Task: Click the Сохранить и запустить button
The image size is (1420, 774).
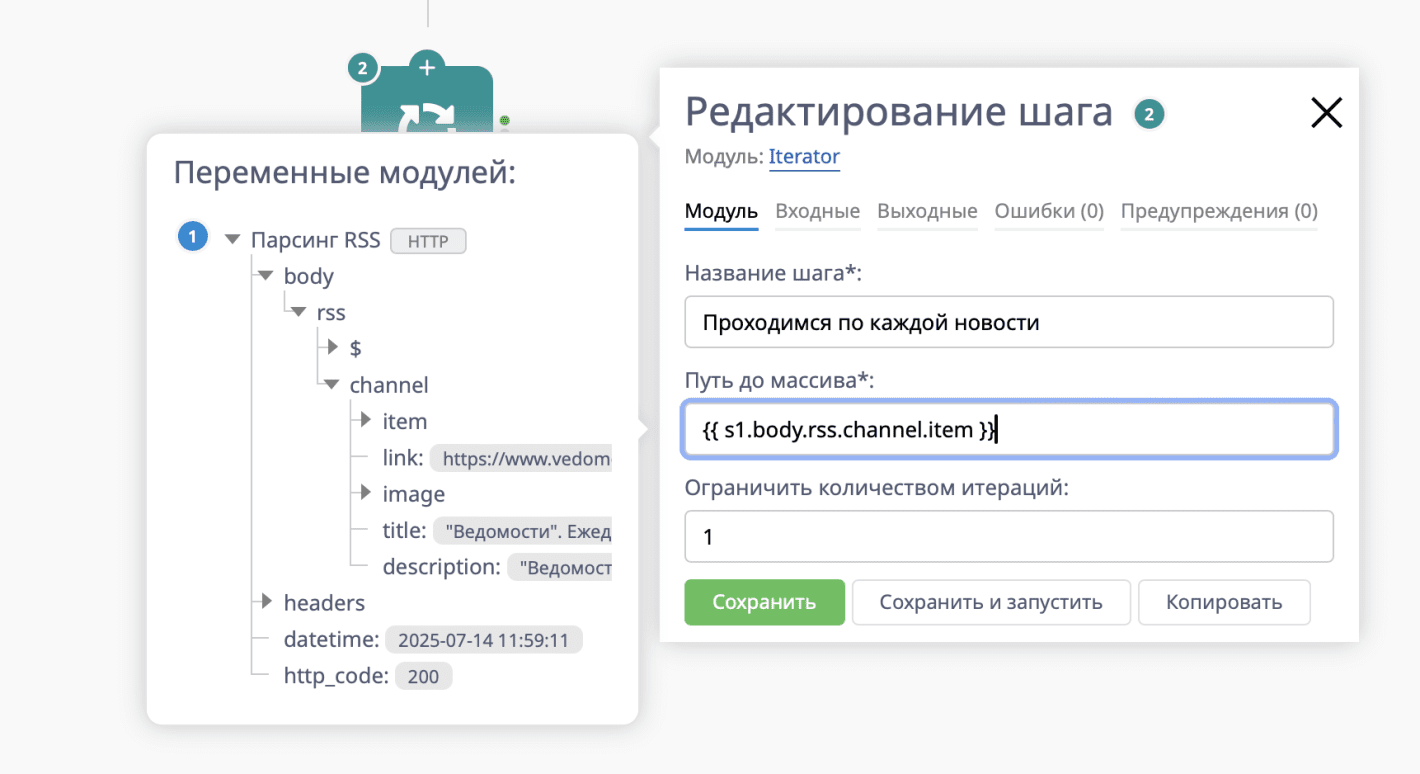Action: point(991,602)
